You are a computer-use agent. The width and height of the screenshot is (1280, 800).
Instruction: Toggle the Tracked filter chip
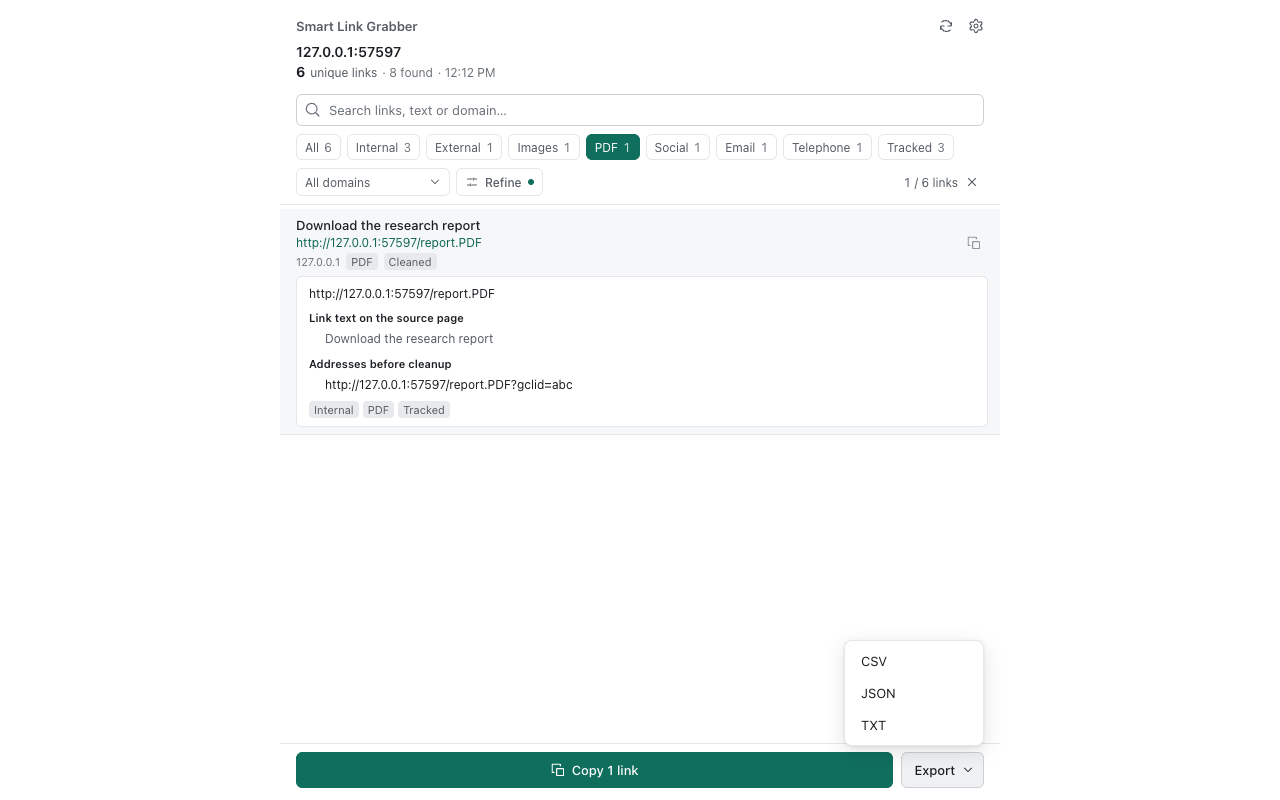916,147
